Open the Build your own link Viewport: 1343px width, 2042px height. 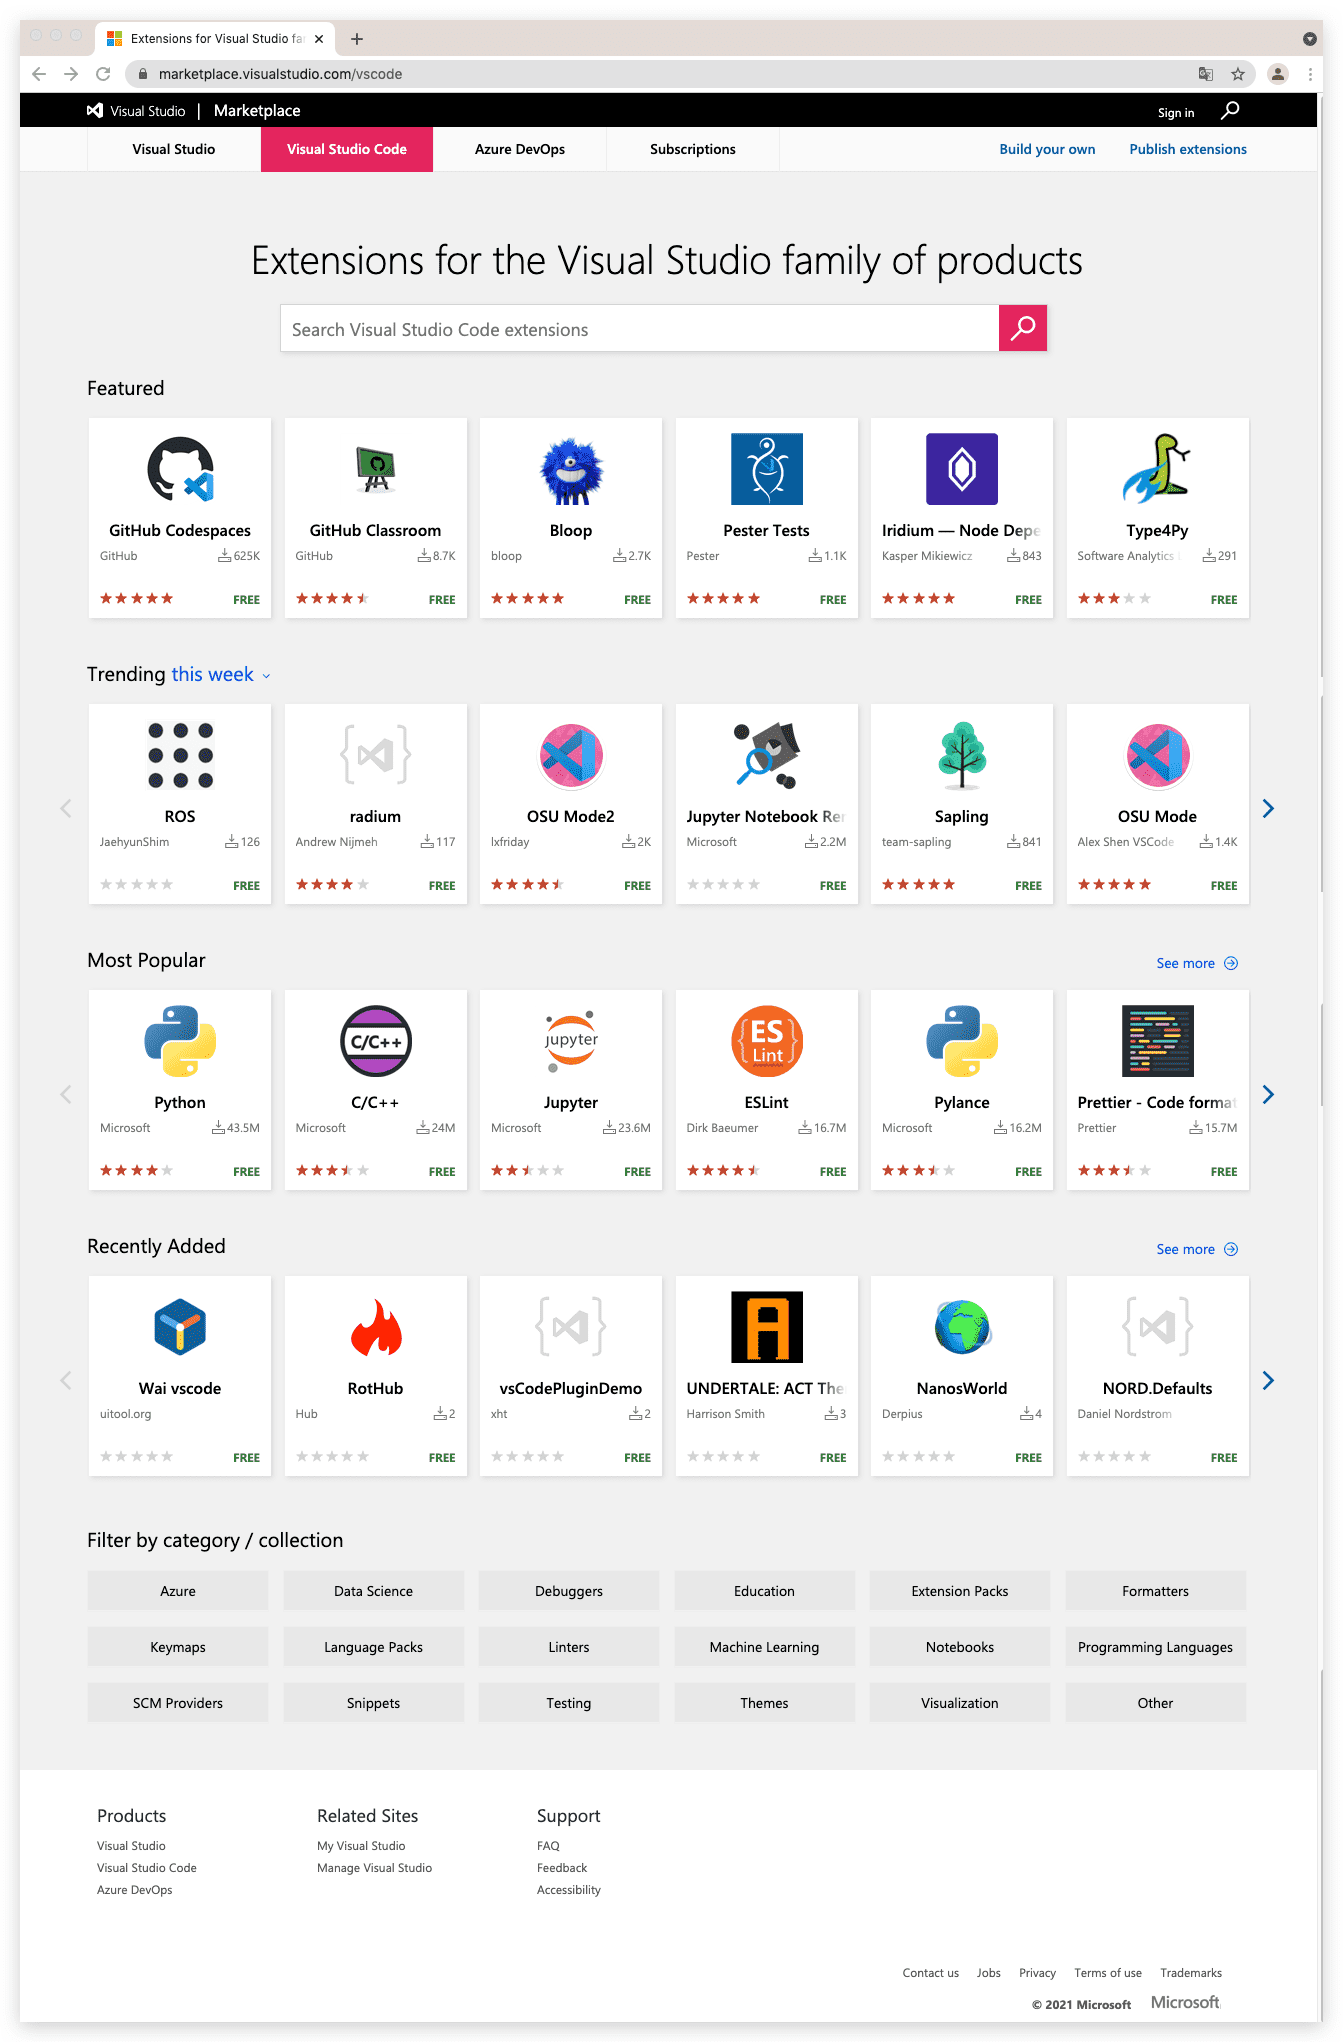click(1047, 149)
